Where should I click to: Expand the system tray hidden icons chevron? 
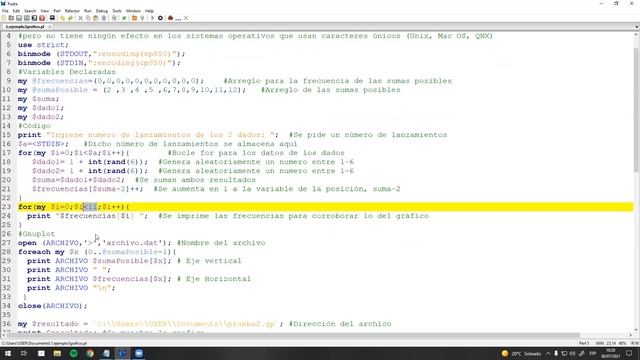(x=548, y=353)
